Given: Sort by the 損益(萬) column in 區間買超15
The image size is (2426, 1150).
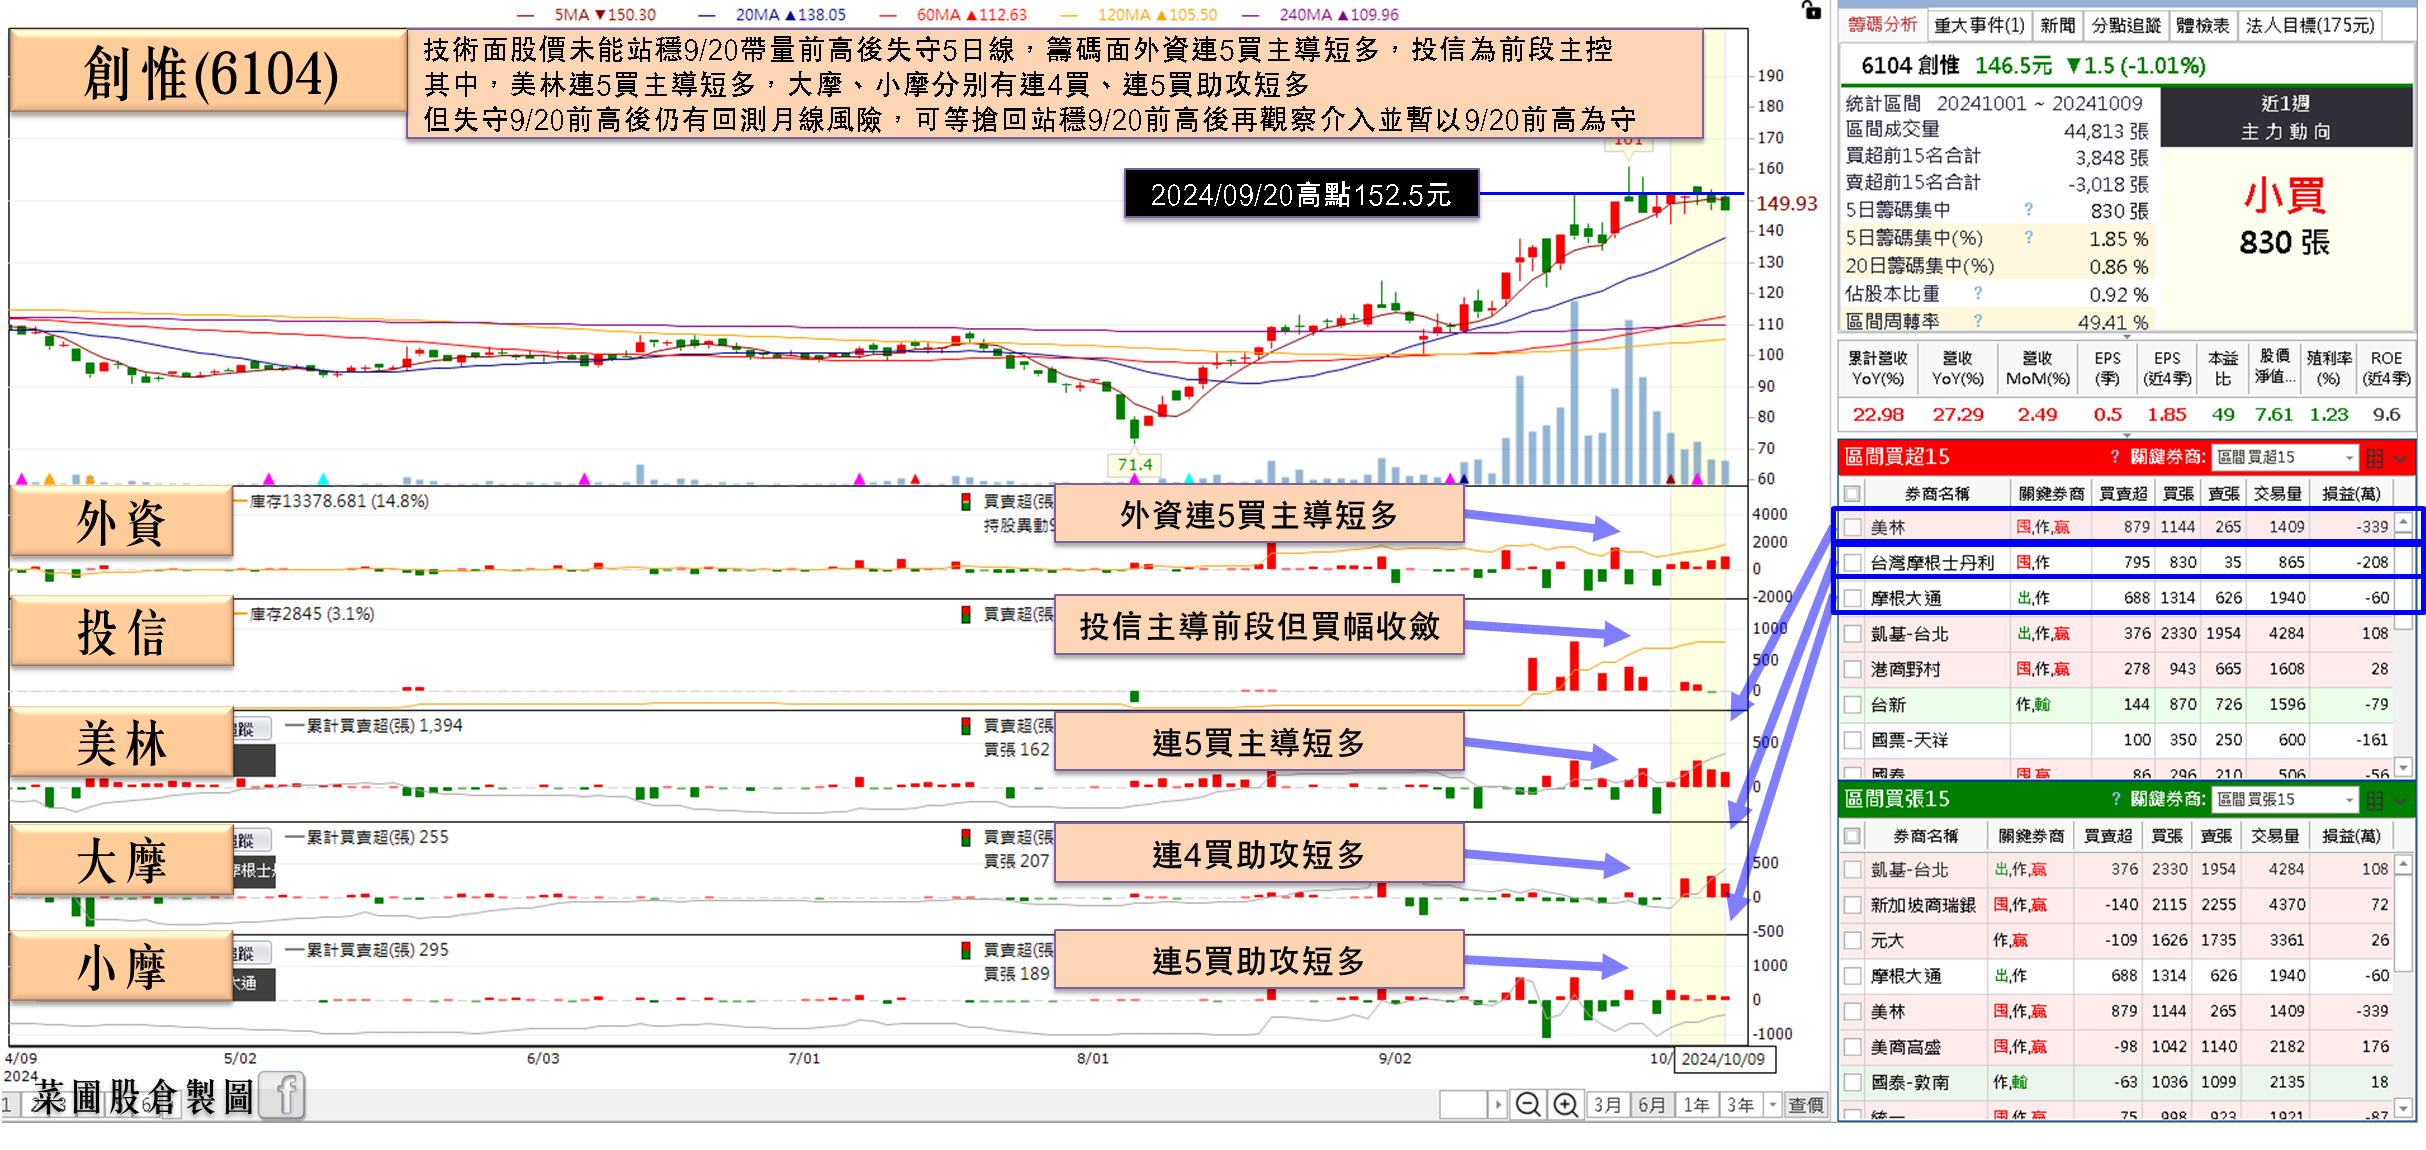Looking at the screenshot, I should pyautogui.click(x=2351, y=494).
